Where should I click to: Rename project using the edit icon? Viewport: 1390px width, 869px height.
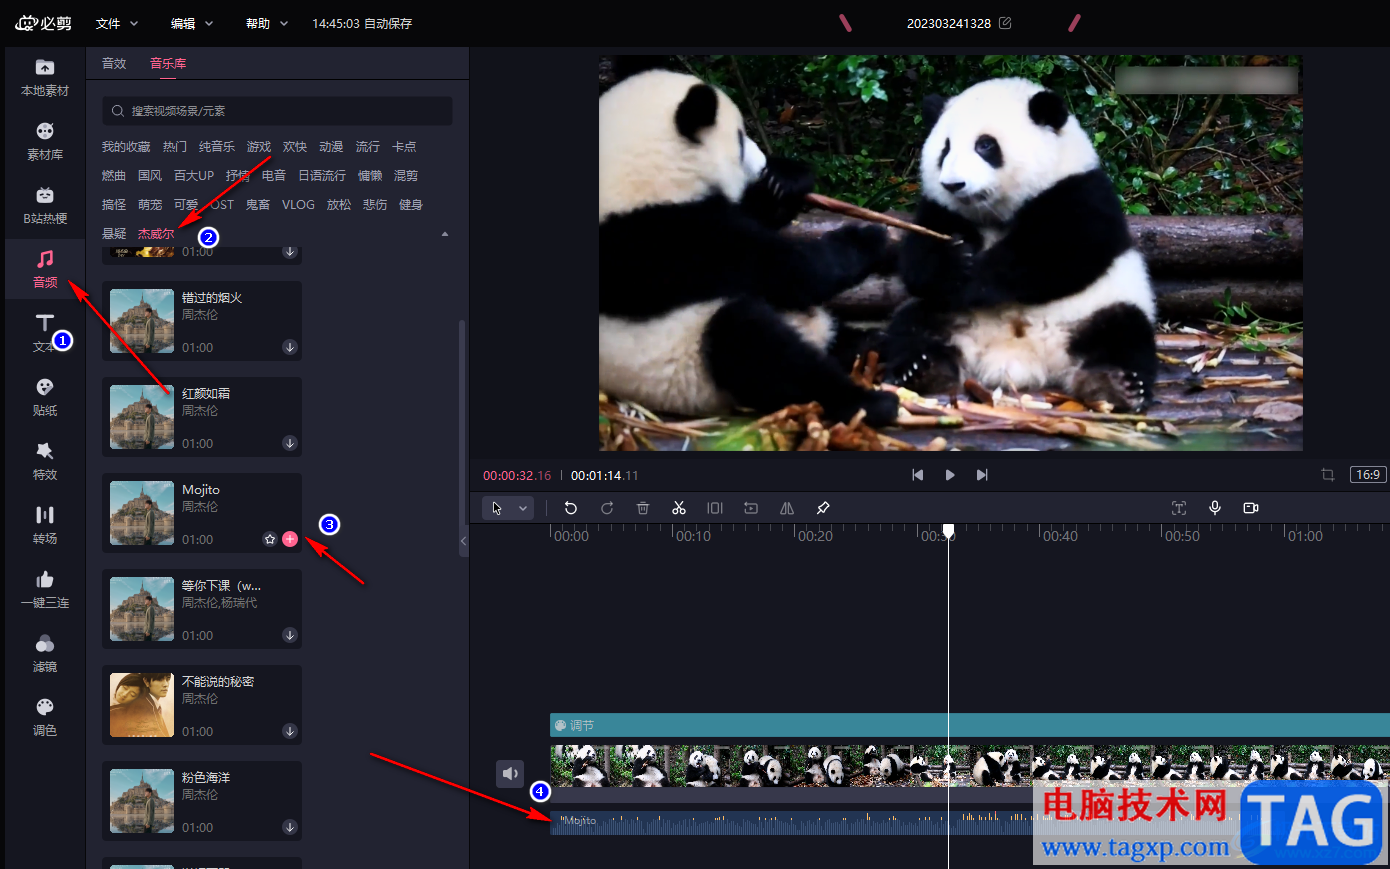(x=1005, y=23)
